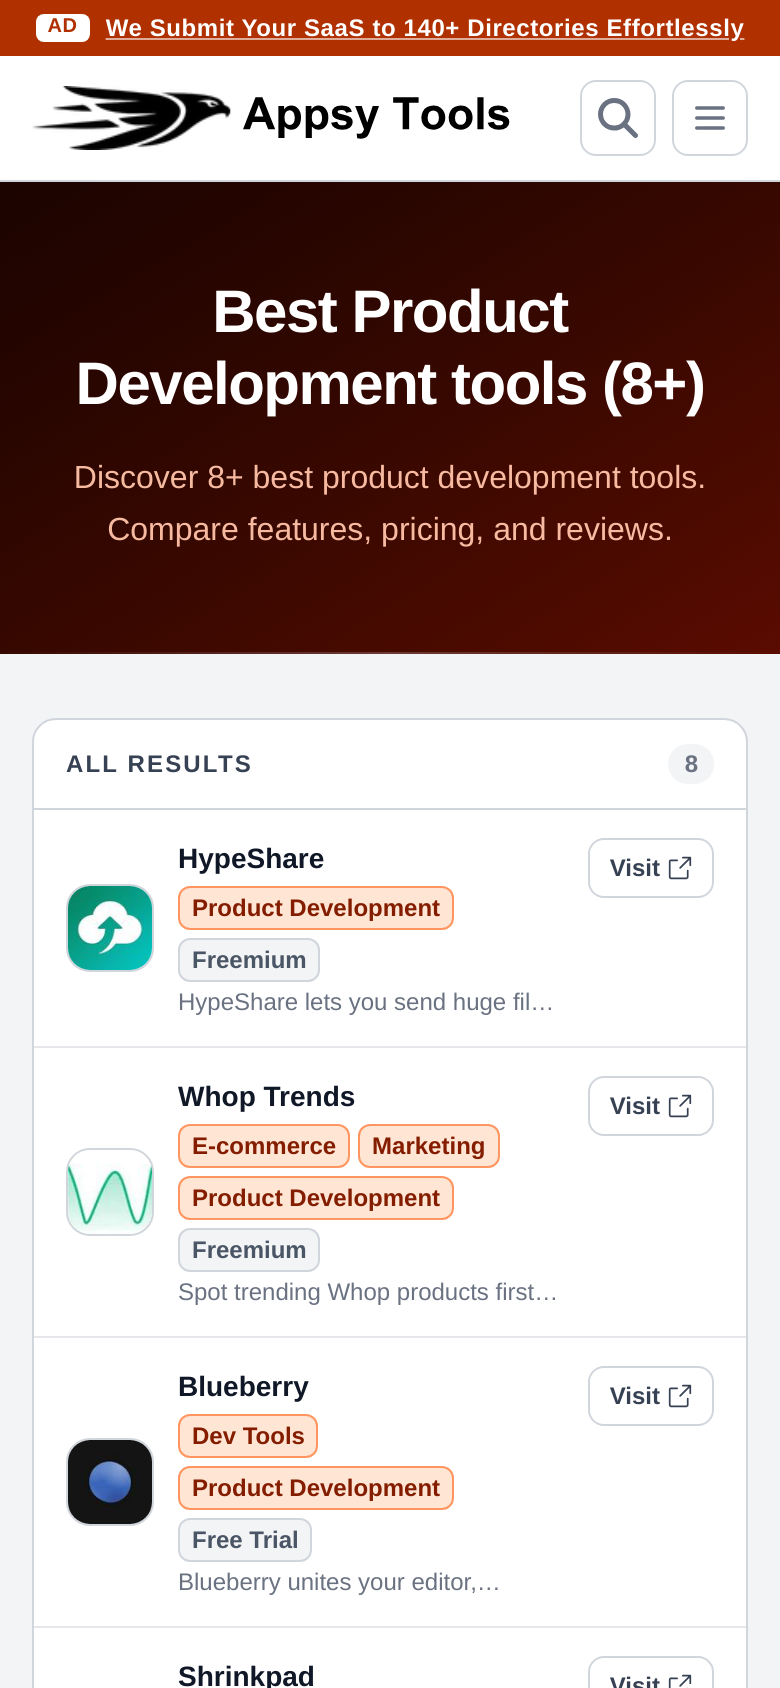This screenshot has width=780, height=1688.
Task: Open the hamburger menu button
Action: pyautogui.click(x=710, y=118)
